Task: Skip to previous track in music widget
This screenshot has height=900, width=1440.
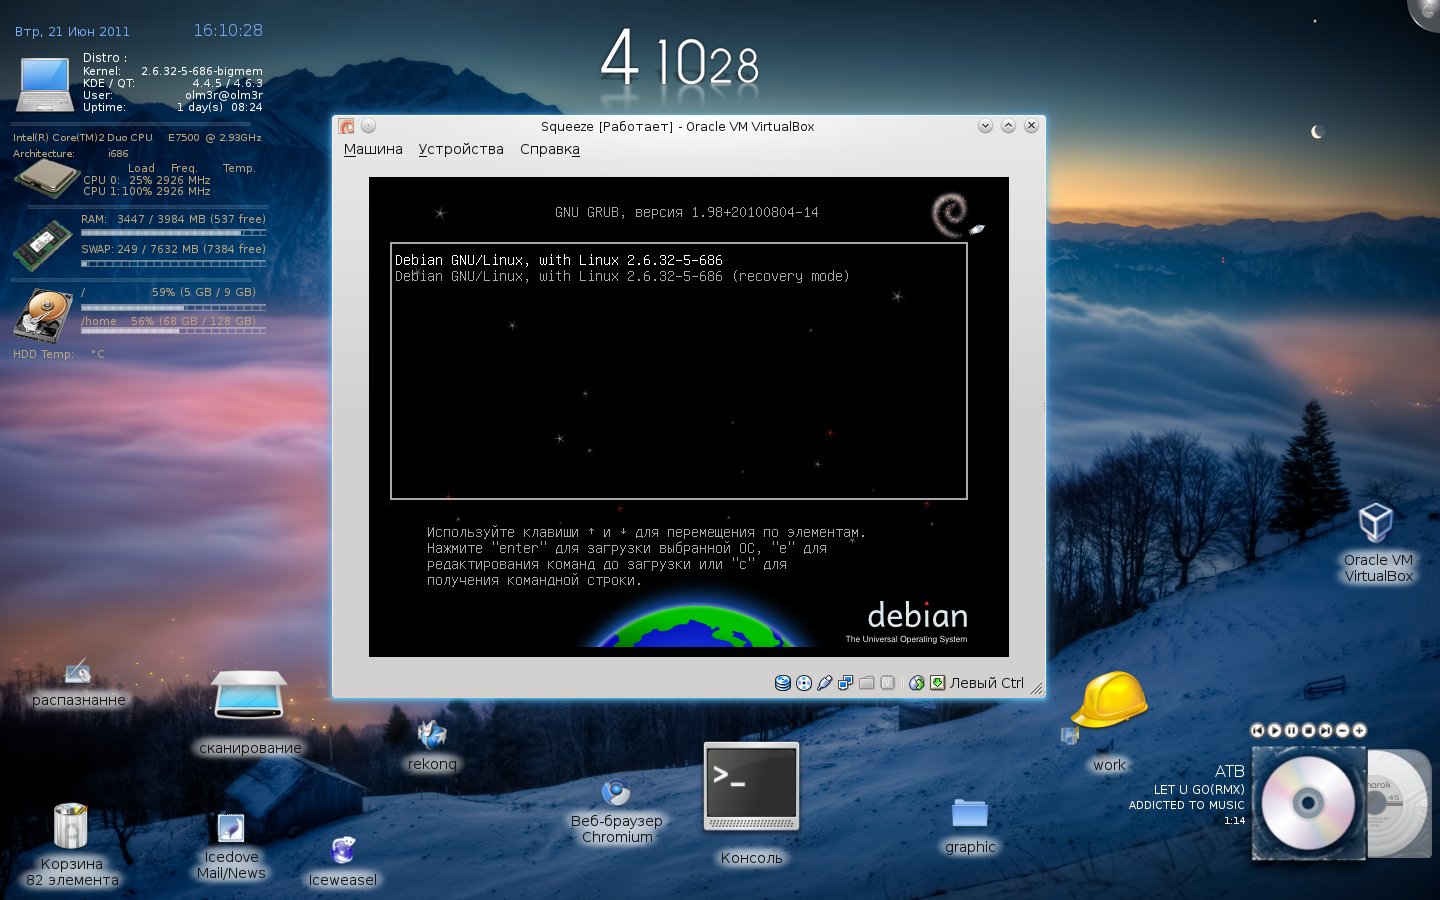Action: 1258,731
